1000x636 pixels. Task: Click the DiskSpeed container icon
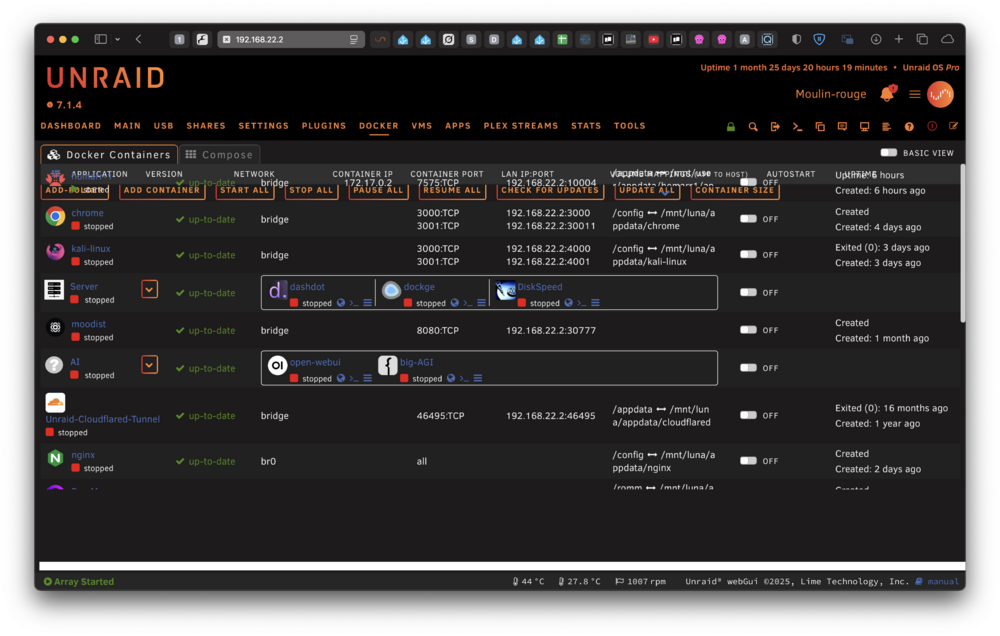tap(505, 291)
